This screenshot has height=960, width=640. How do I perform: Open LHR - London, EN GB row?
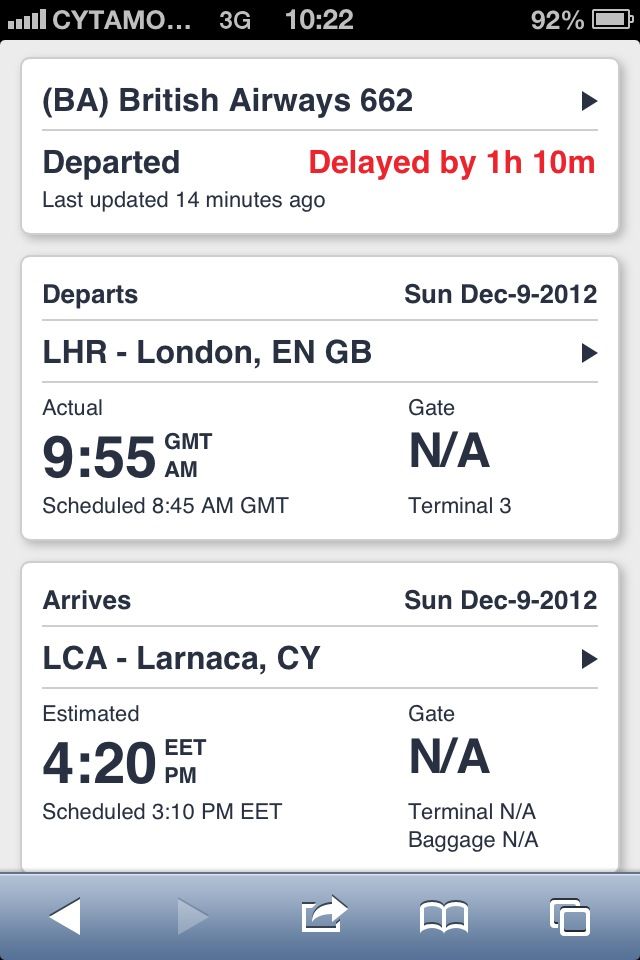pos(320,353)
